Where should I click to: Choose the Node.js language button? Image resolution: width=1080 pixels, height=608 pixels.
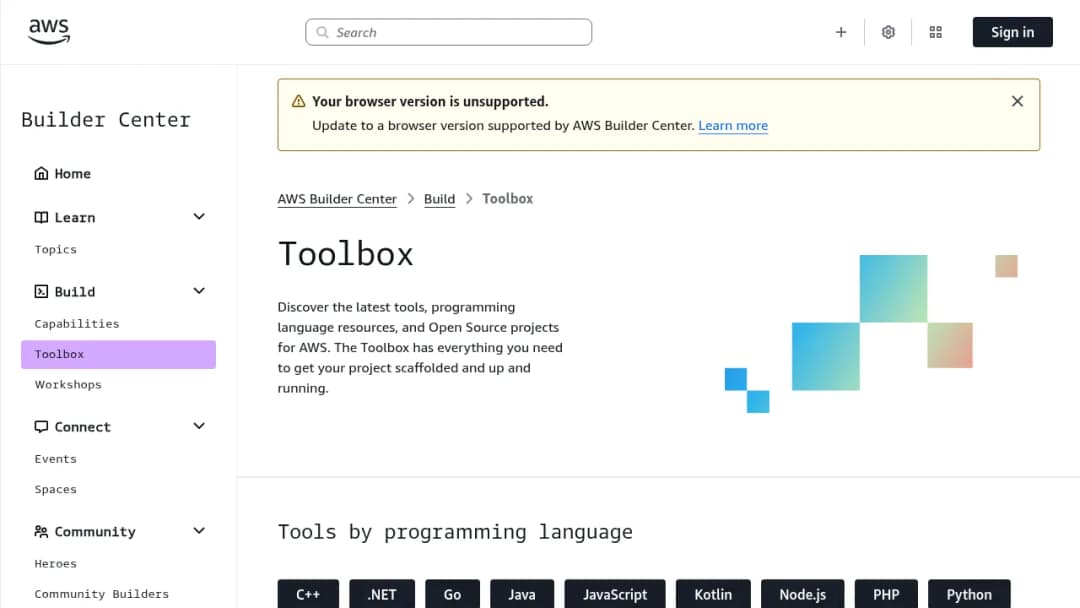[x=802, y=594]
